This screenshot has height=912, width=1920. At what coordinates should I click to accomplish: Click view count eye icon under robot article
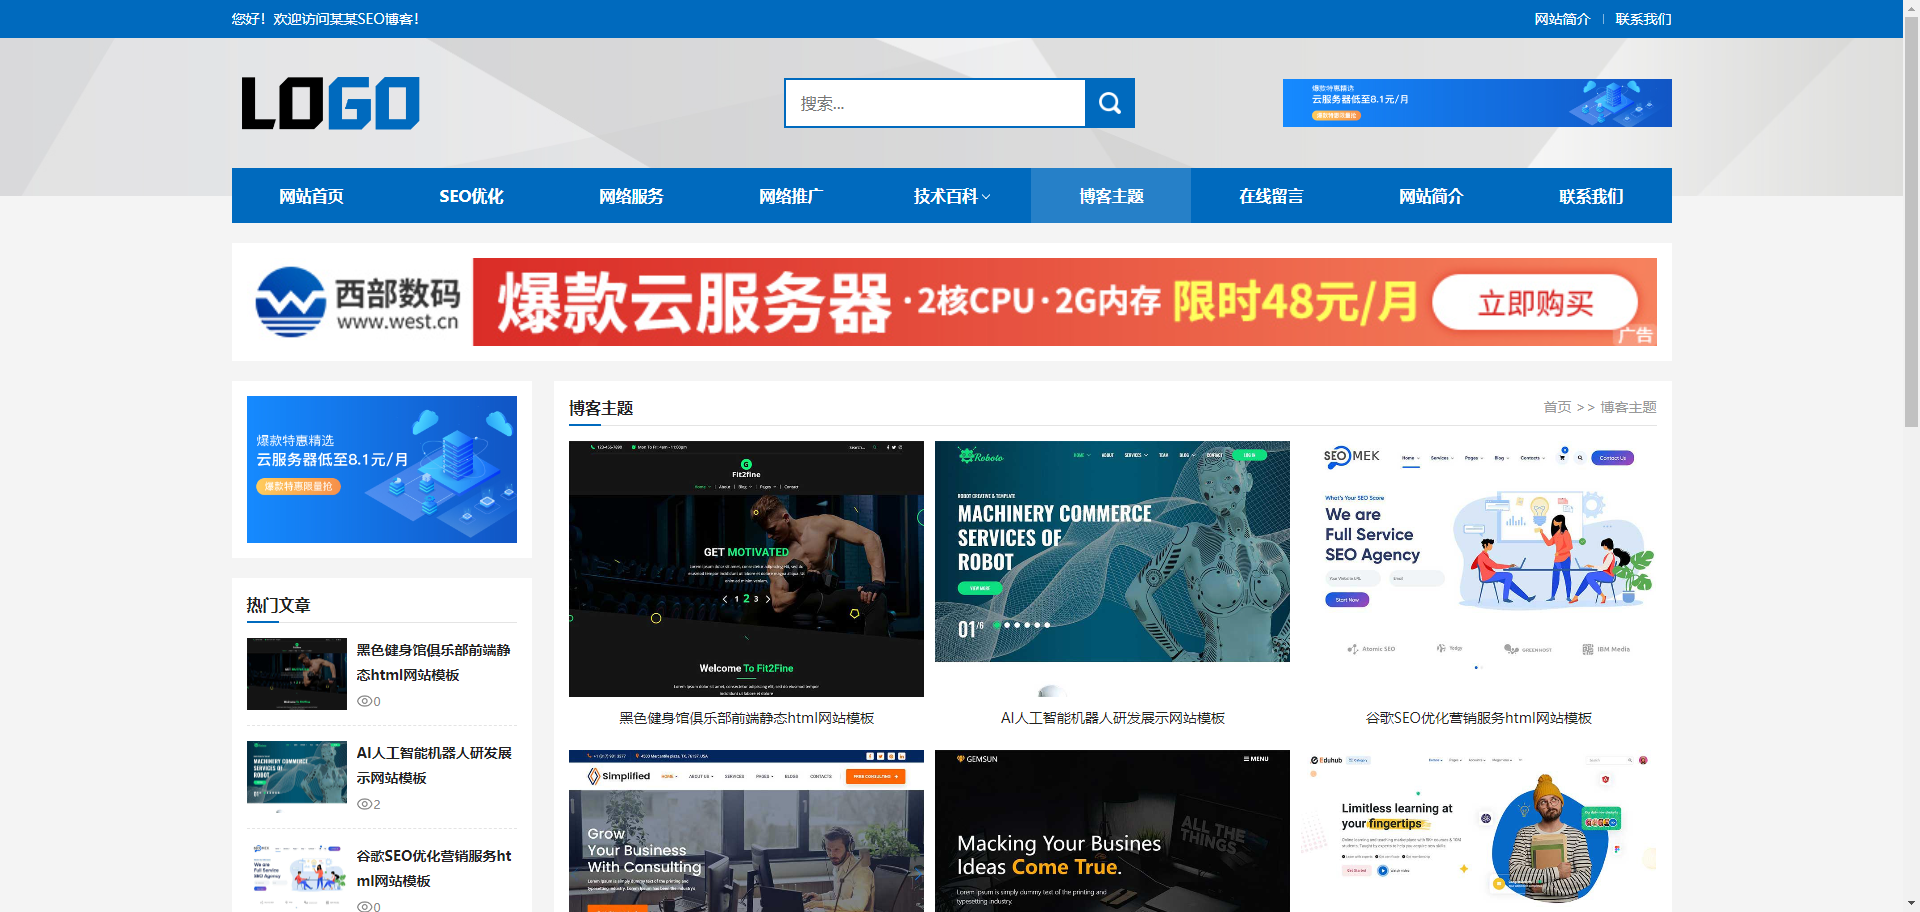[364, 804]
